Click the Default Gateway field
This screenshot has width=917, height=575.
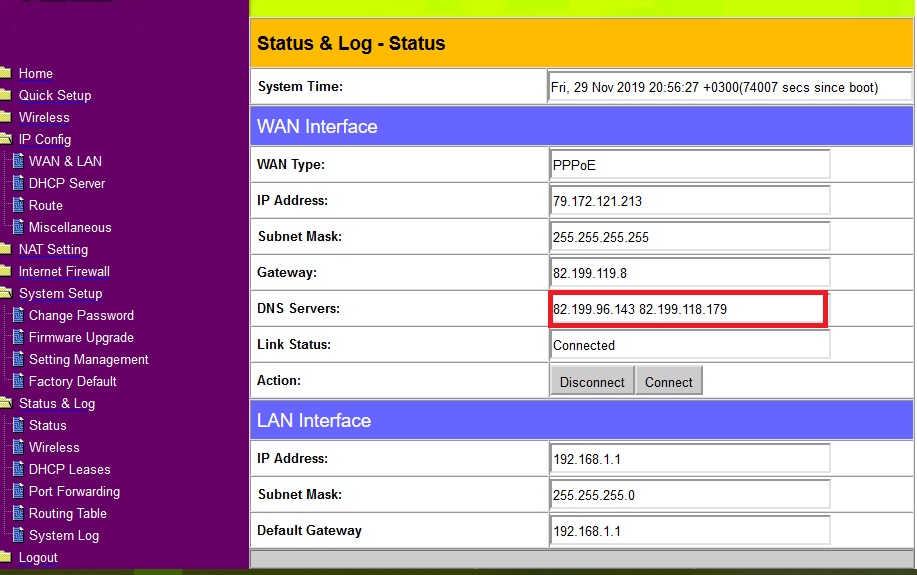click(690, 531)
